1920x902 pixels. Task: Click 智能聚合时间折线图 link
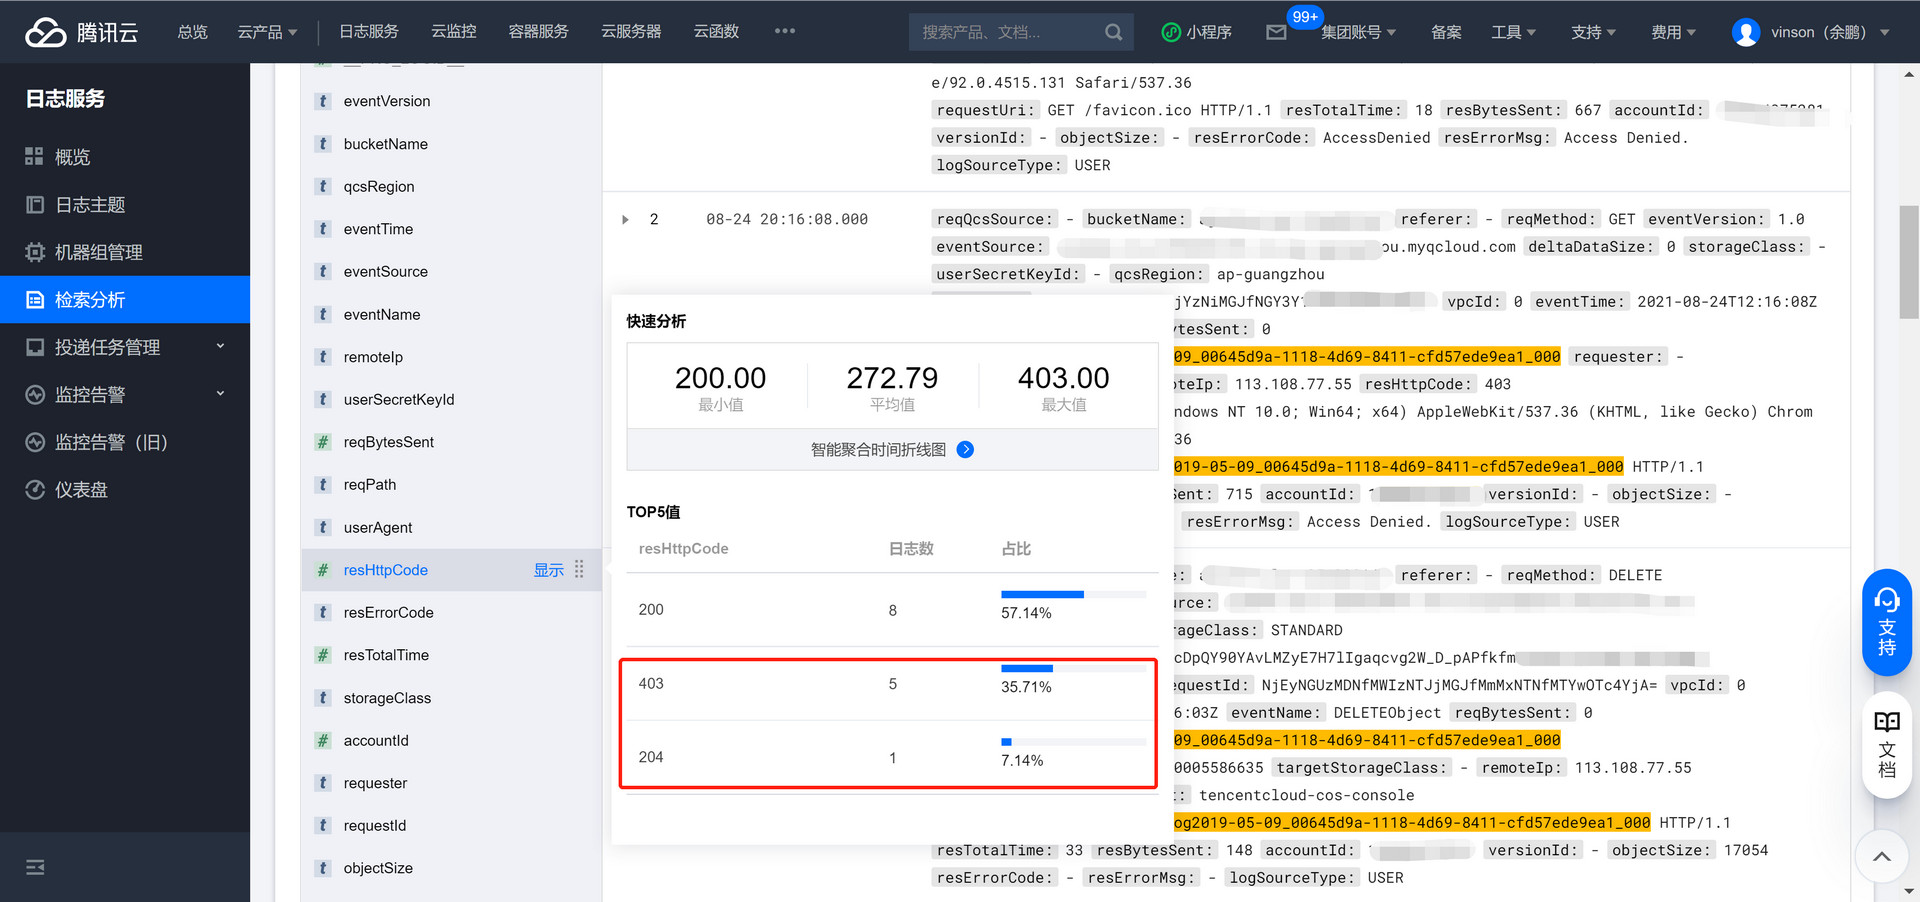pos(878,450)
